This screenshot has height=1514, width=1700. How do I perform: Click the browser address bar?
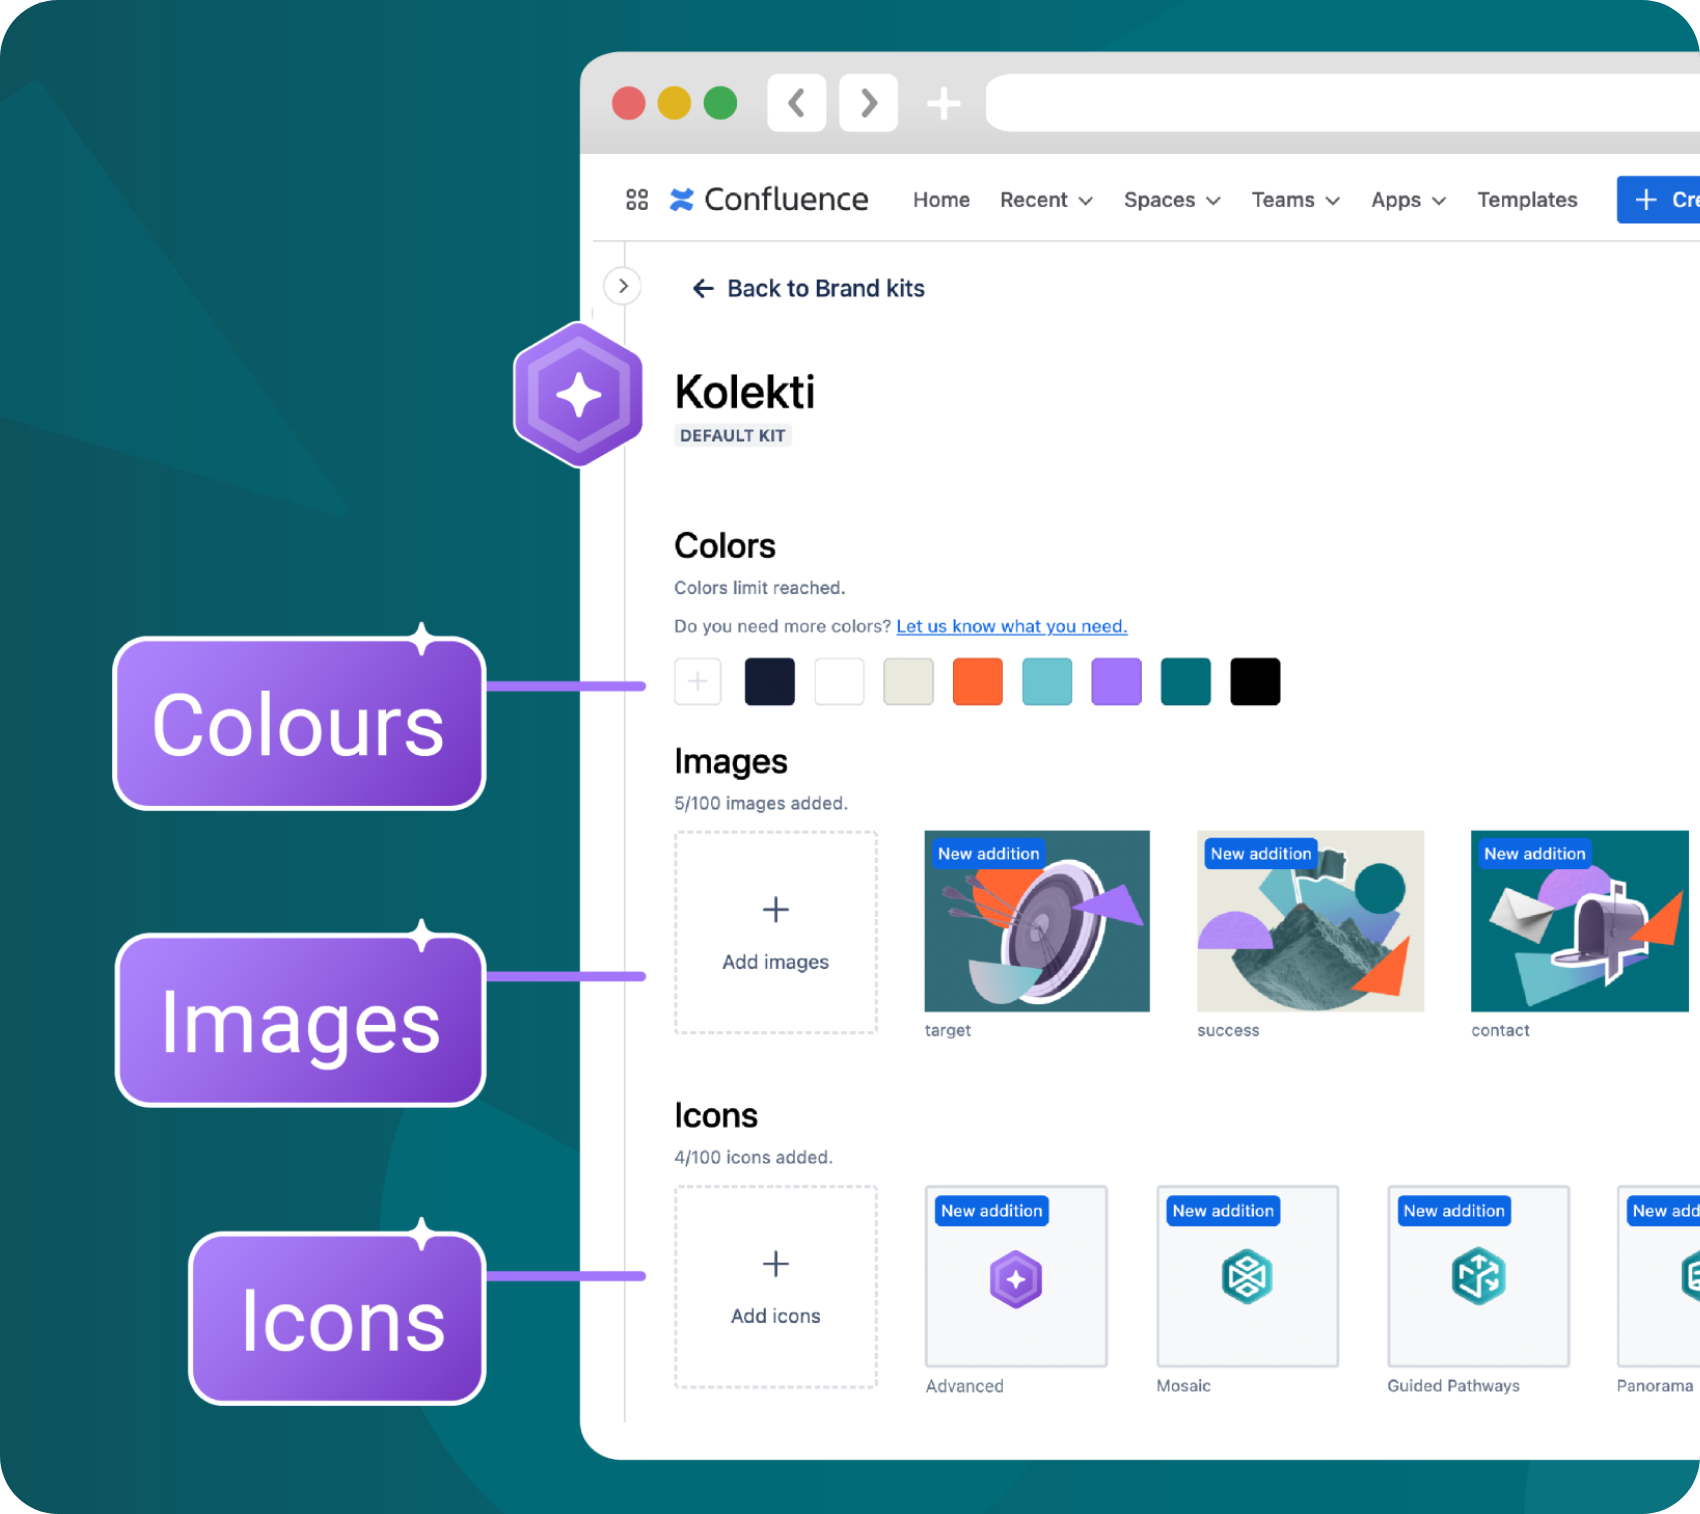(1342, 103)
